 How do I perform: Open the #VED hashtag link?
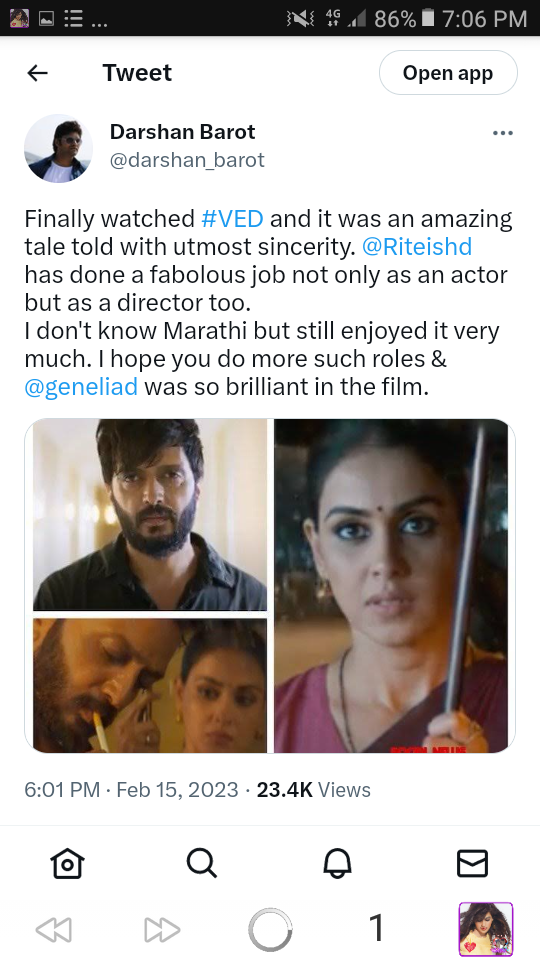point(233,219)
